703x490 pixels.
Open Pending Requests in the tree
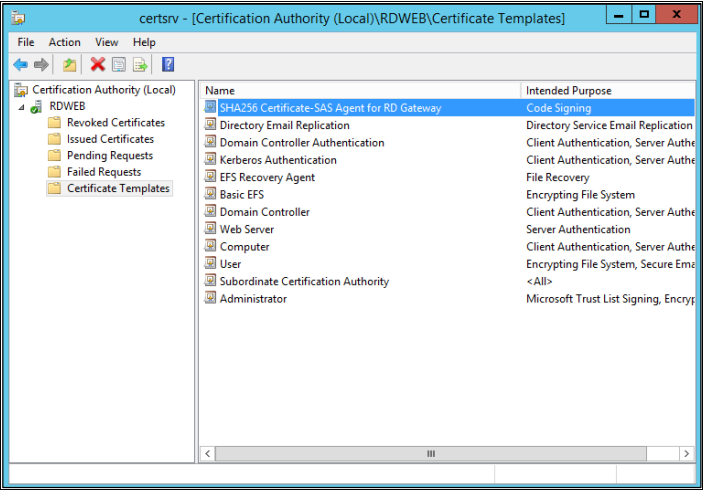pyautogui.click(x=110, y=156)
